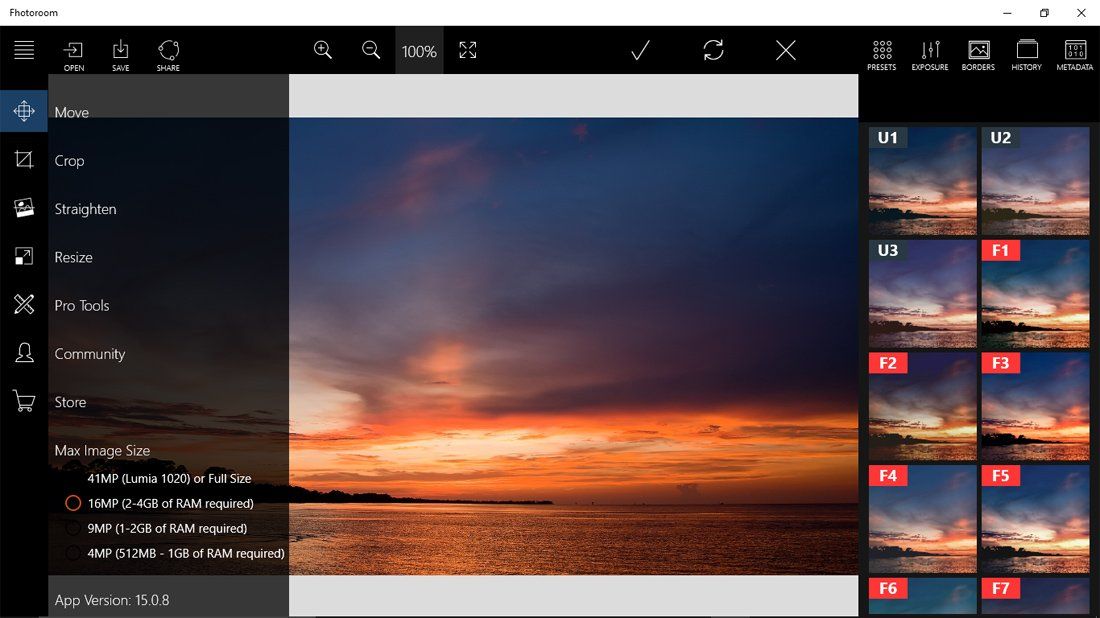
Task: Open the Presets panel
Action: [881, 52]
